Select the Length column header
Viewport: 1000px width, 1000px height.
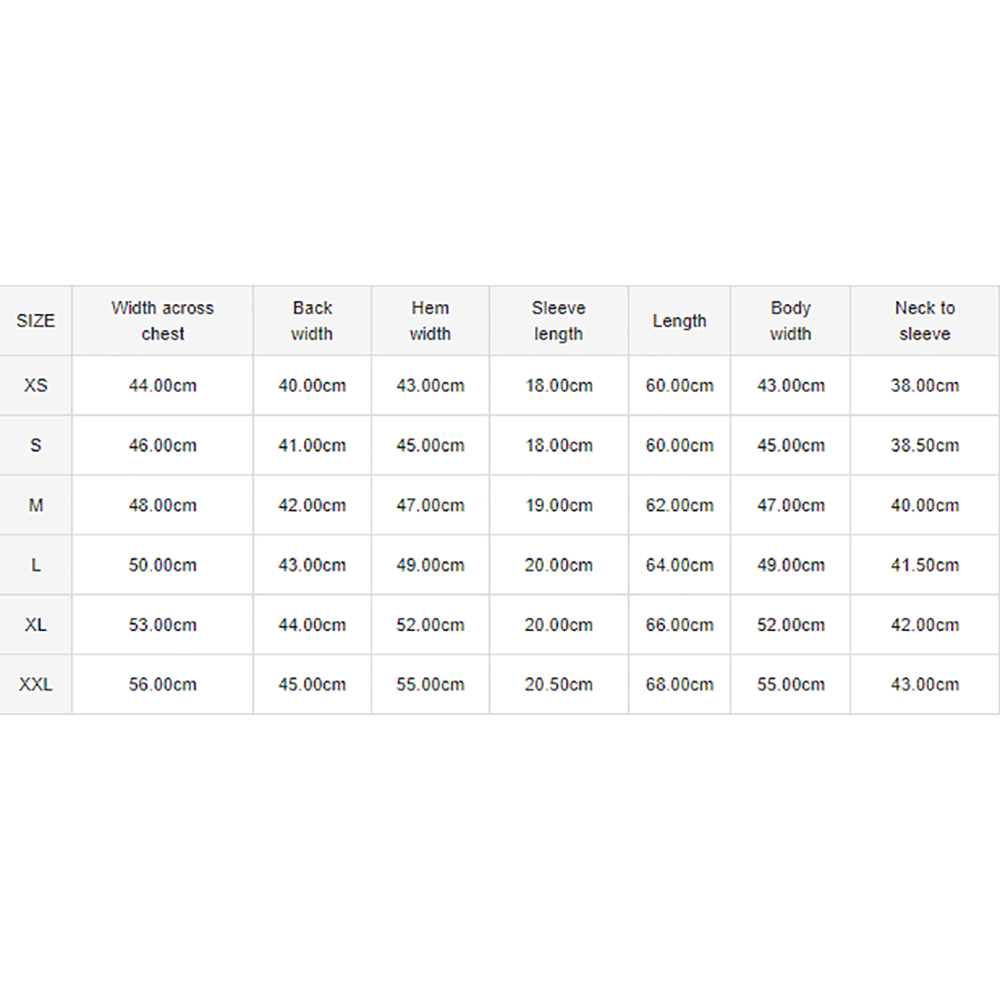[679, 321]
